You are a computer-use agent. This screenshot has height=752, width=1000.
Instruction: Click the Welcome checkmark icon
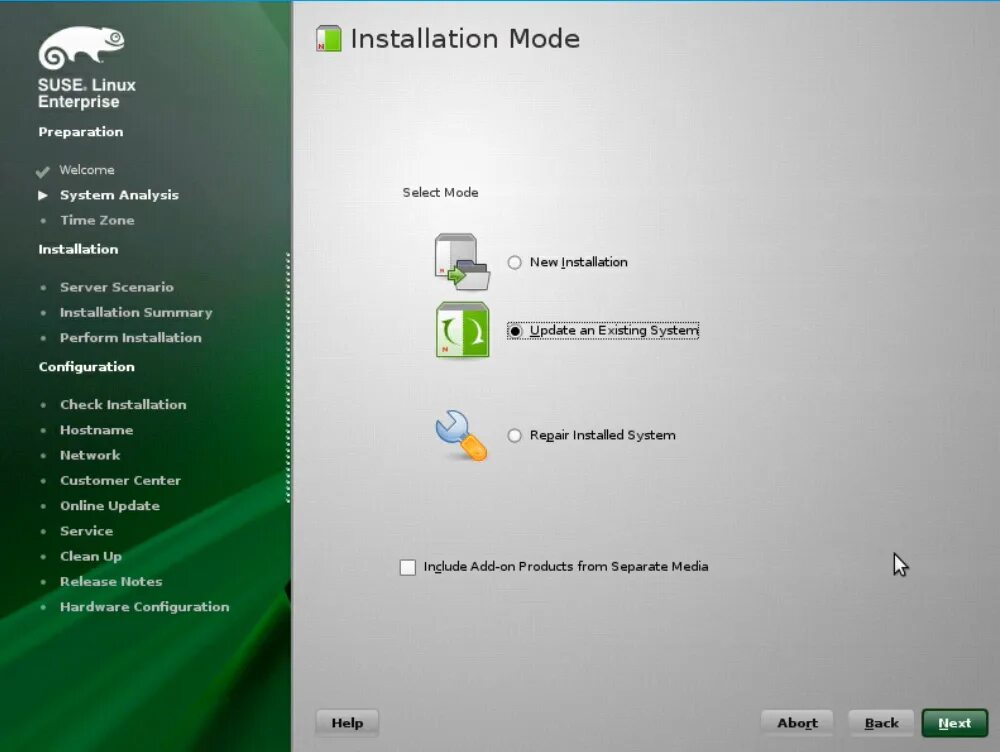pos(43,172)
